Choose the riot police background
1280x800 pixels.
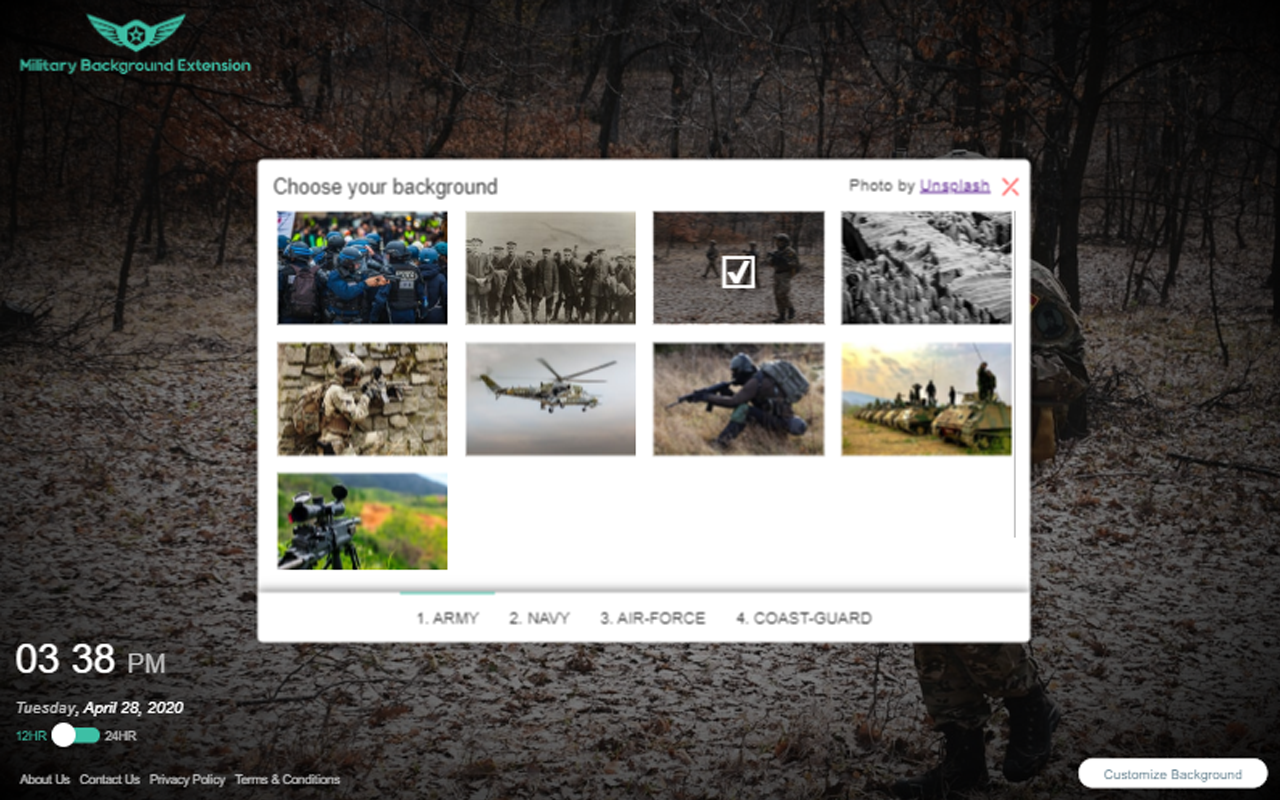361,267
